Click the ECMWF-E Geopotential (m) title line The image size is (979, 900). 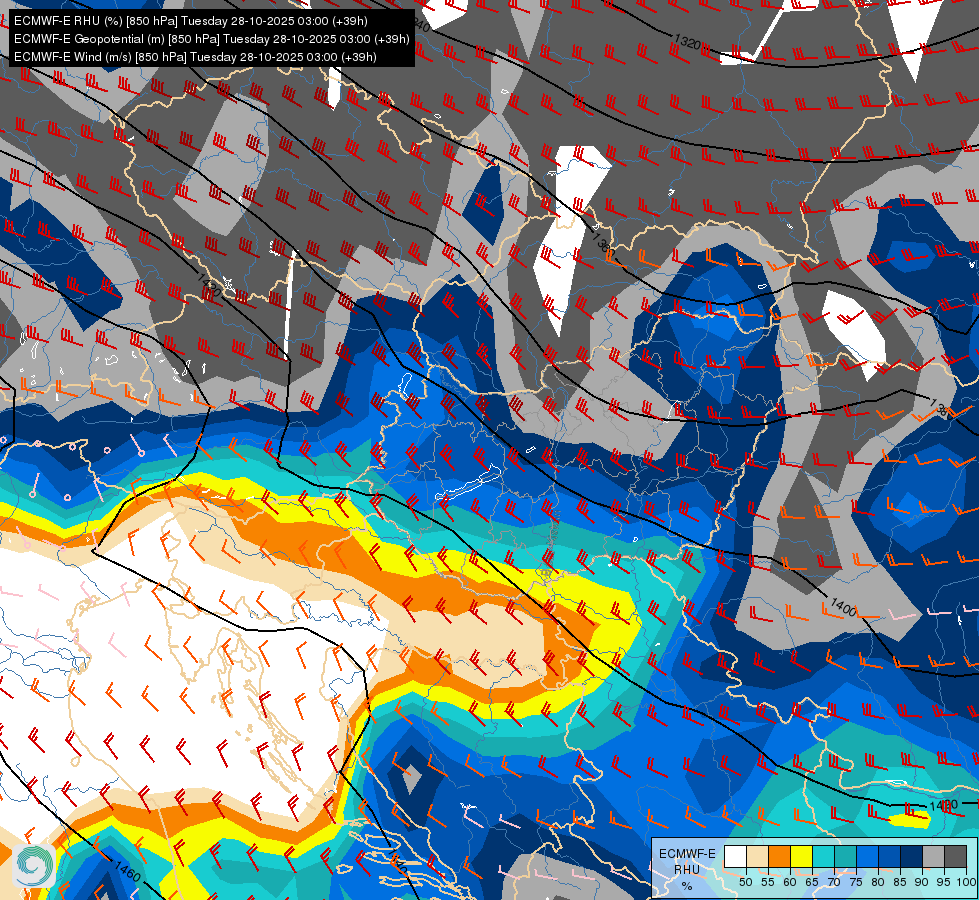[212, 39]
